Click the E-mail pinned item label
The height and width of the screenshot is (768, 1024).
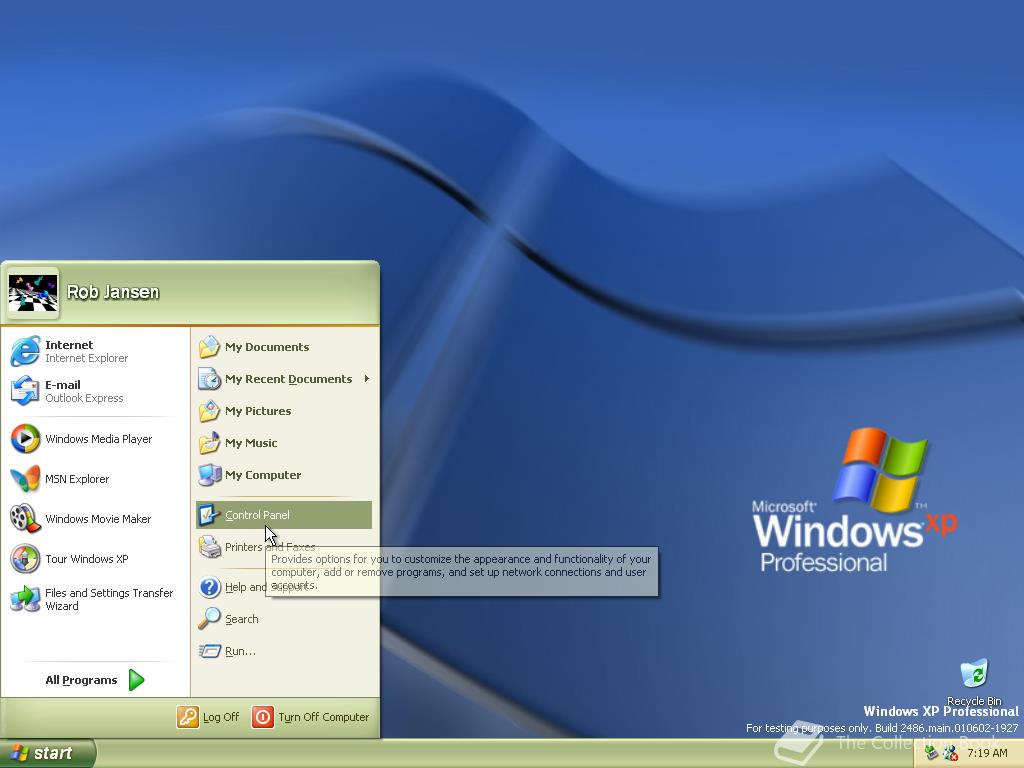tap(63, 385)
